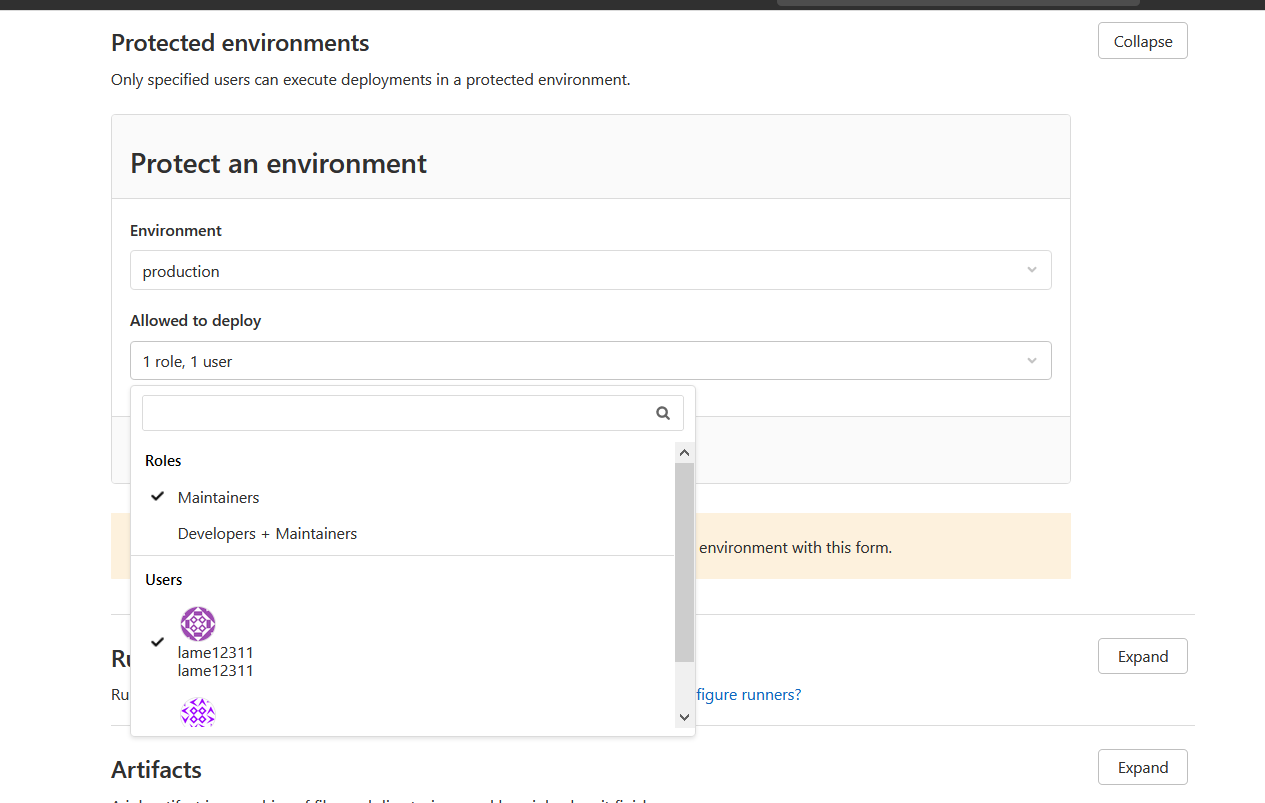Deselect the checkmark beside user lame12311

tap(157, 642)
